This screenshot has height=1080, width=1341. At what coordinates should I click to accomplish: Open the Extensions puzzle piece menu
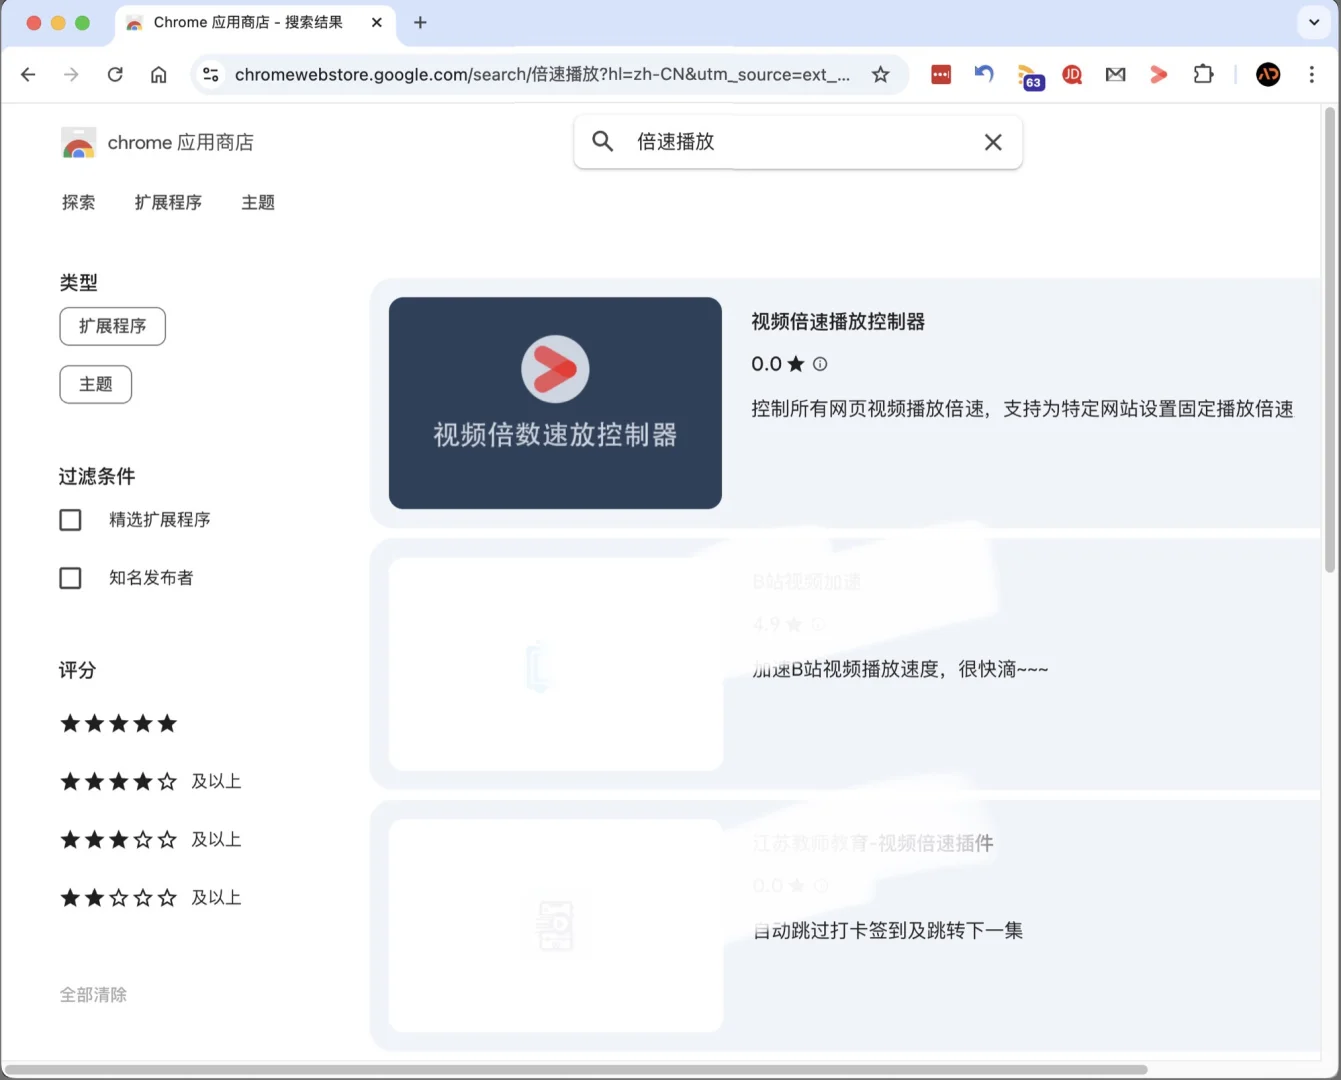pyautogui.click(x=1203, y=74)
